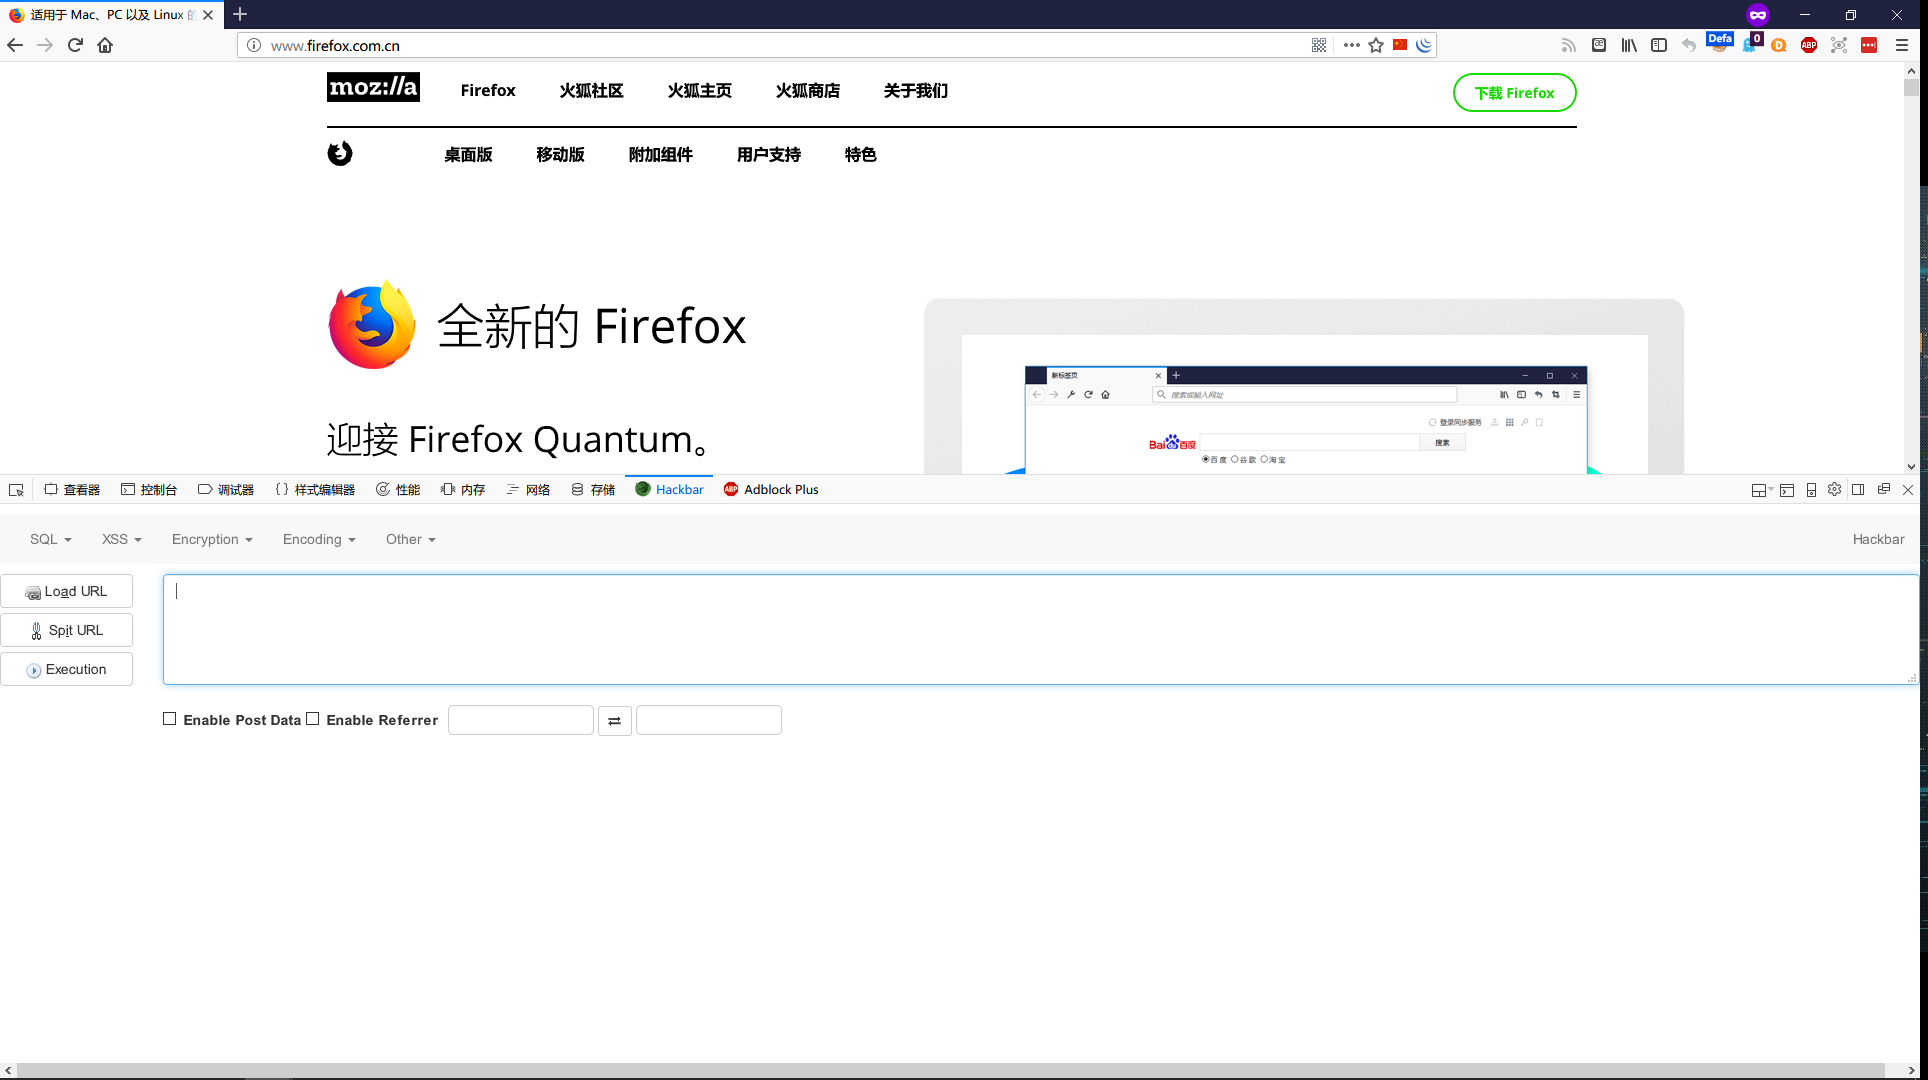The height and width of the screenshot is (1080, 1928).
Task: Enable the Referrer checkbox
Action: click(313, 718)
